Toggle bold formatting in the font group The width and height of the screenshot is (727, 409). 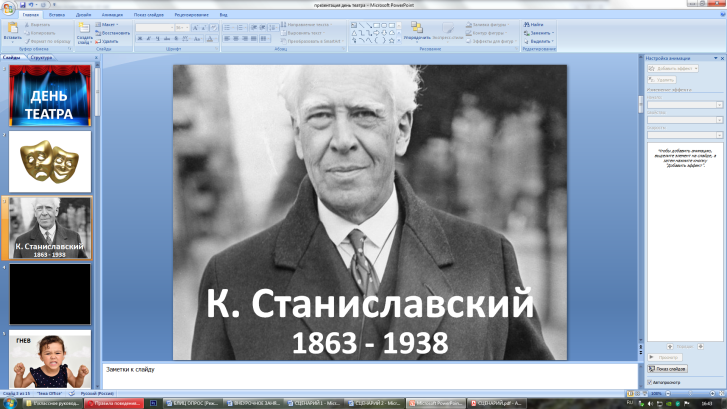point(140,39)
